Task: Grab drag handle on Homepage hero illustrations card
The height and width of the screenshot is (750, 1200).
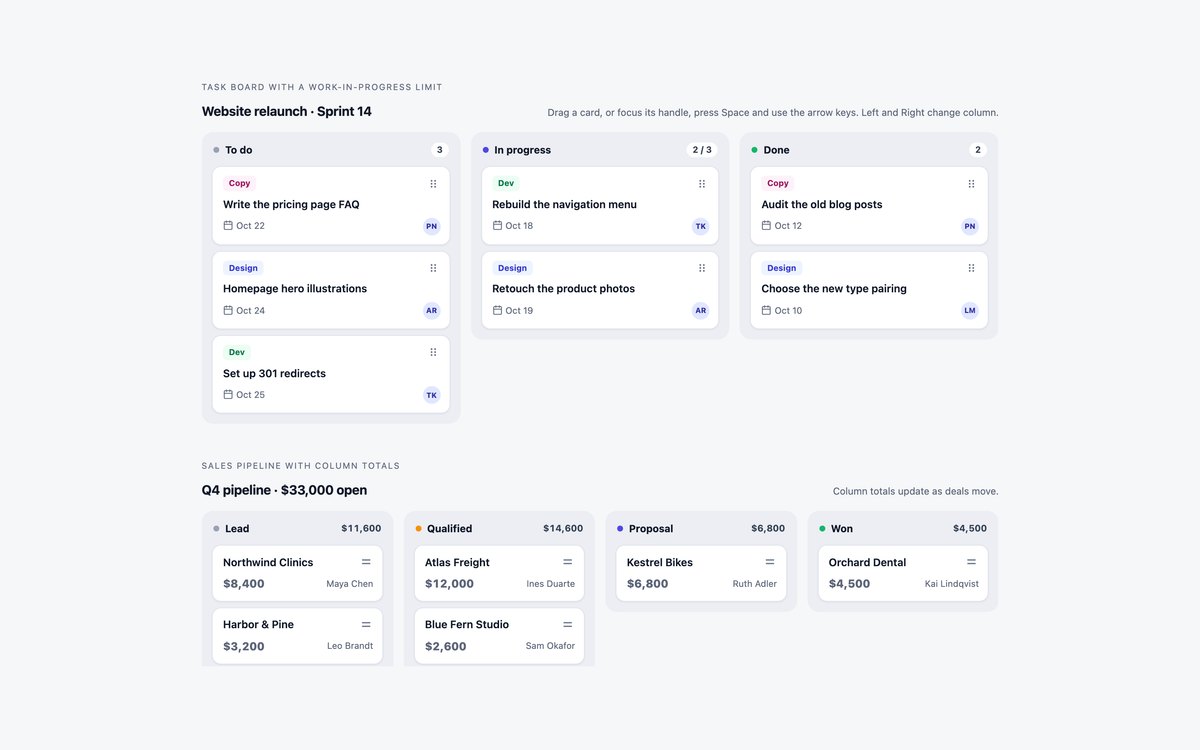Action: point(433,268)
